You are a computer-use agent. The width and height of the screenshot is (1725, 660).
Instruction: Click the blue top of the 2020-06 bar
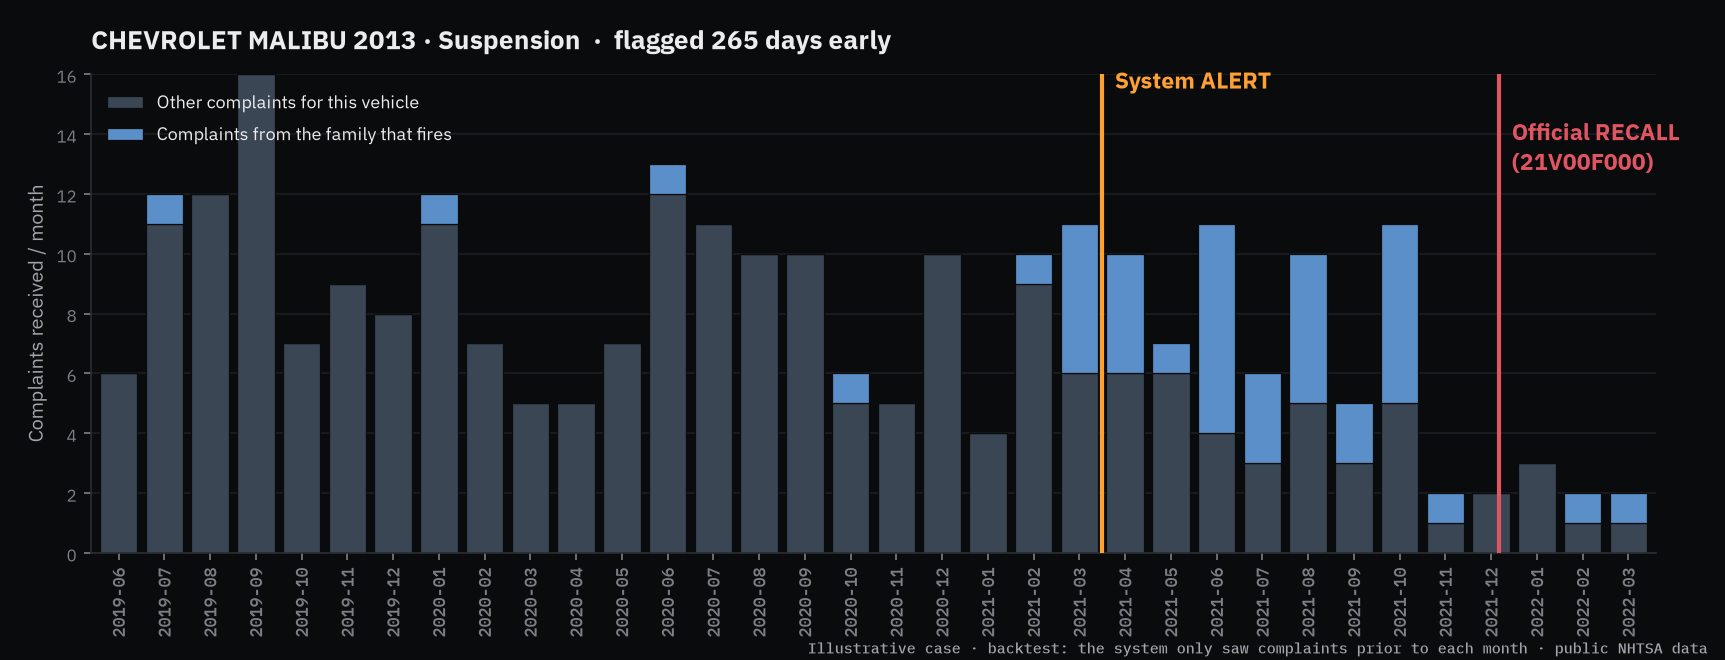coord(668,180)
